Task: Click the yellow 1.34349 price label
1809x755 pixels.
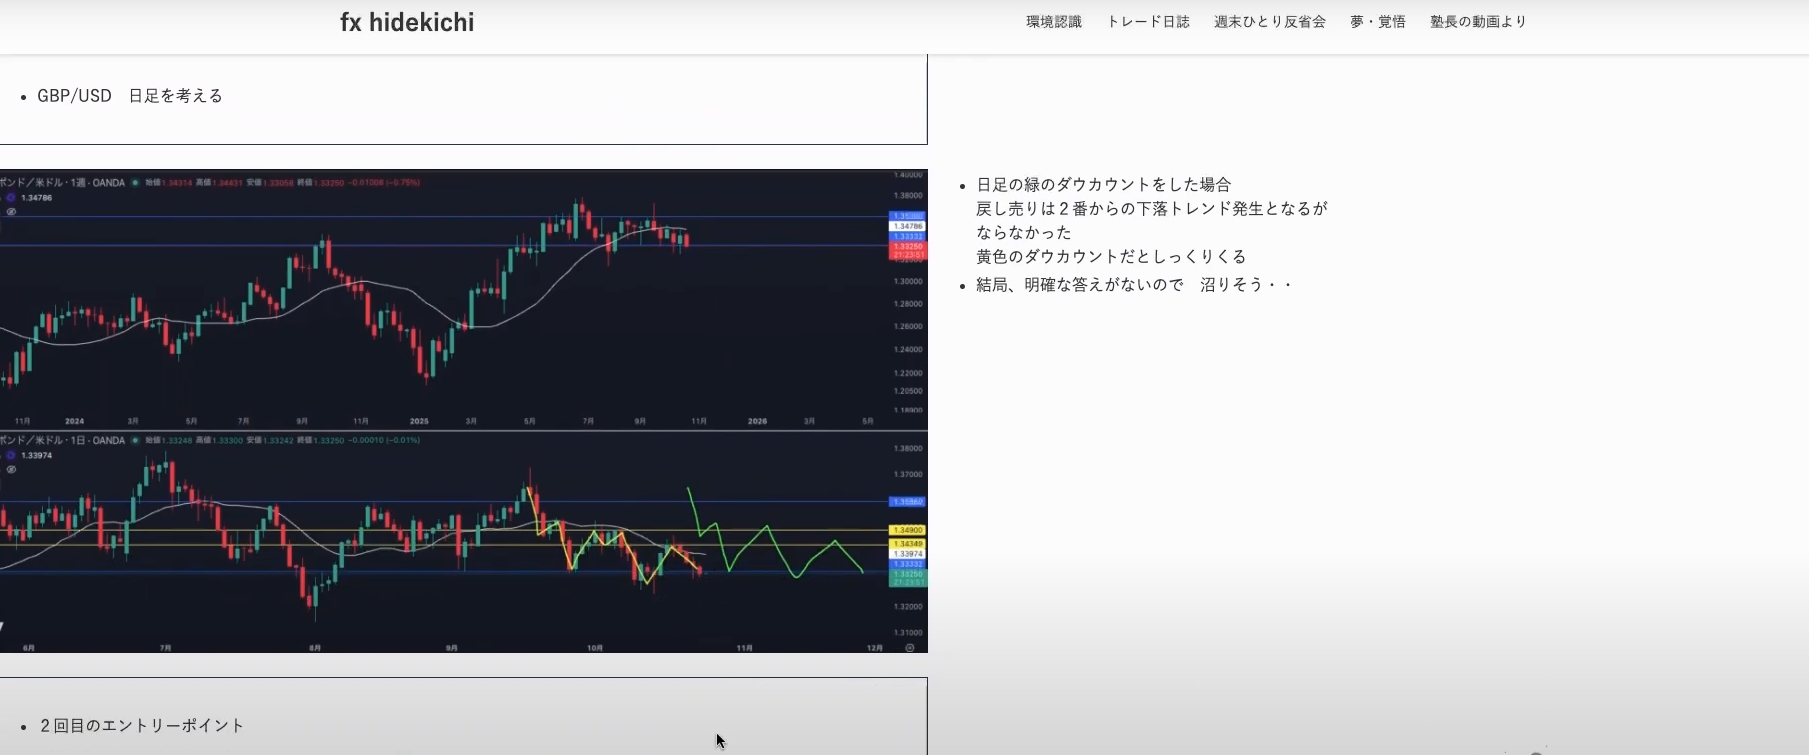Action: click(x=908, y=544)
